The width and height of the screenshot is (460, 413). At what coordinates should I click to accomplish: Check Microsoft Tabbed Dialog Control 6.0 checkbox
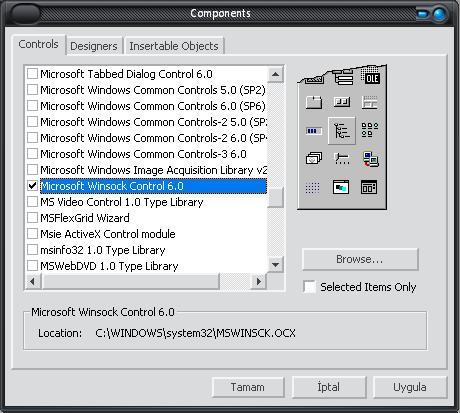(32, 74)
